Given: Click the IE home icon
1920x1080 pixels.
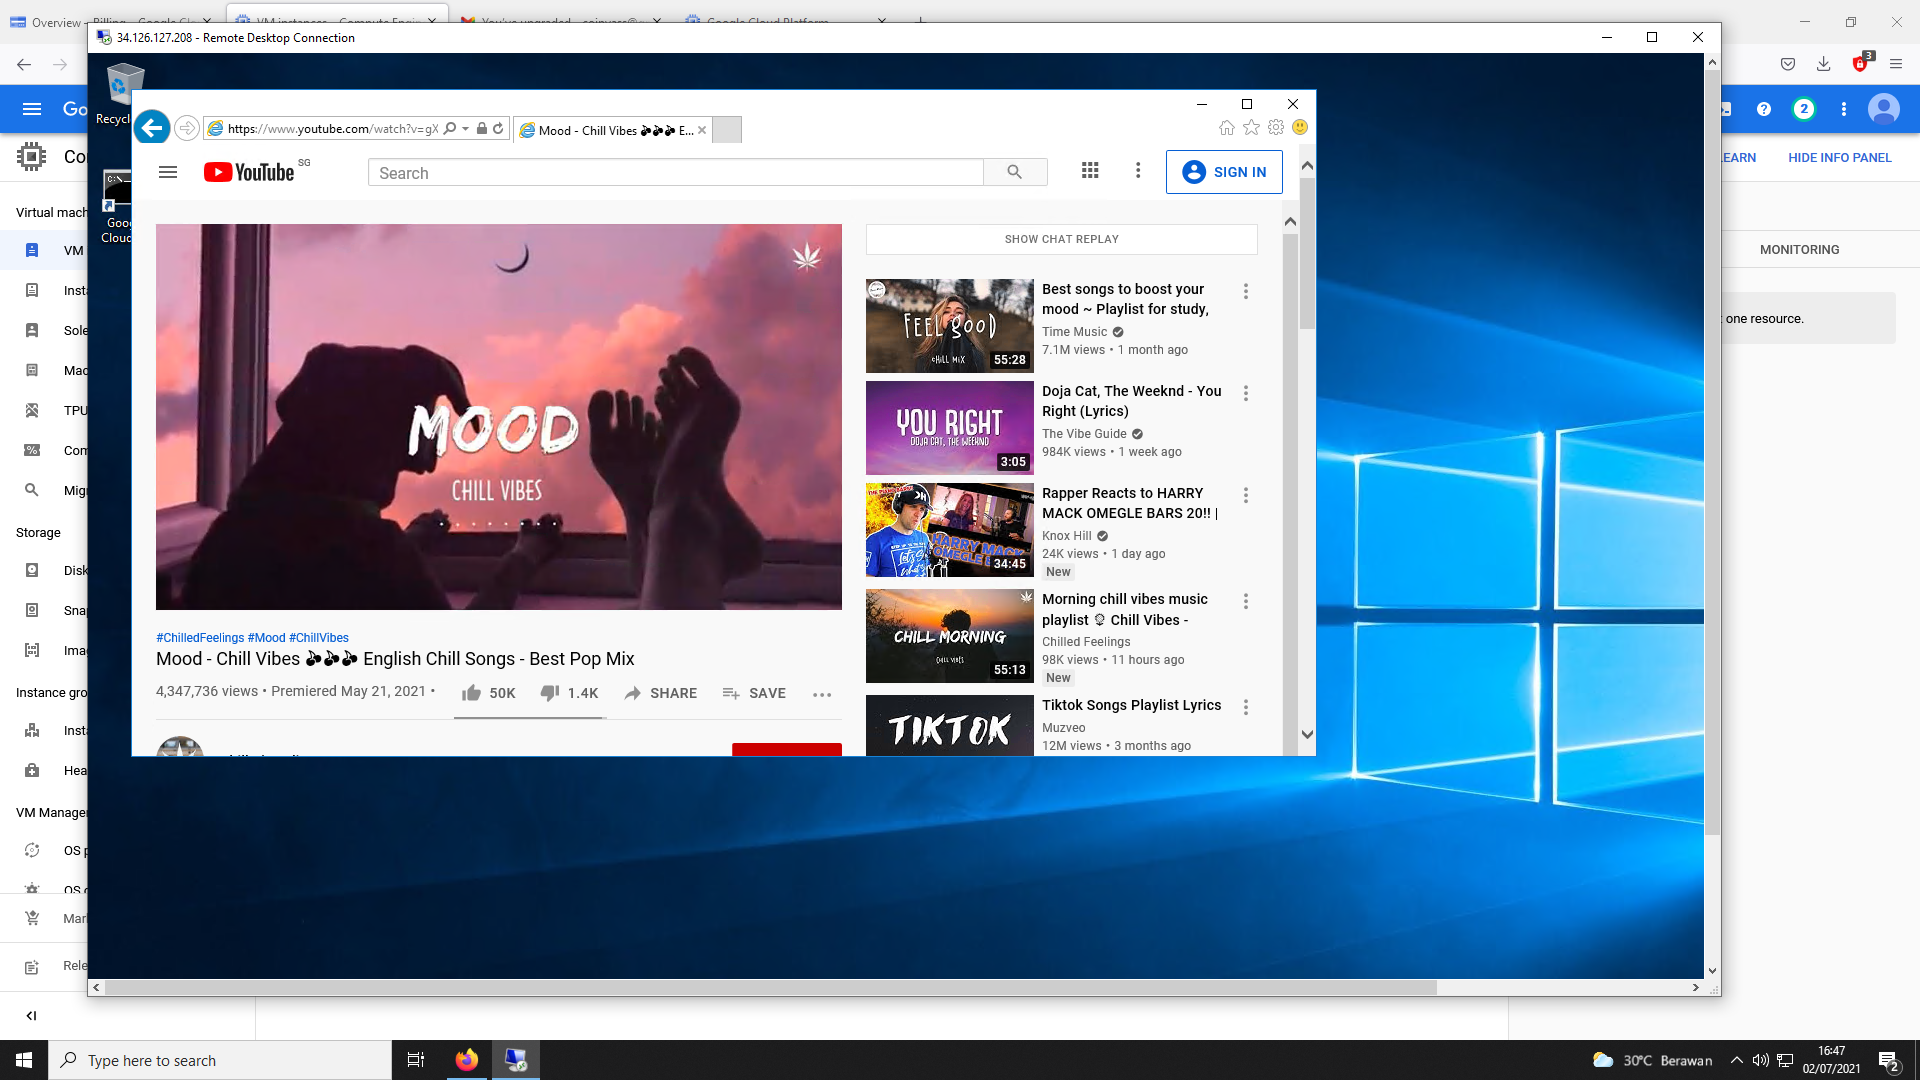Looking at the screenshot, I should (1226, 127).
